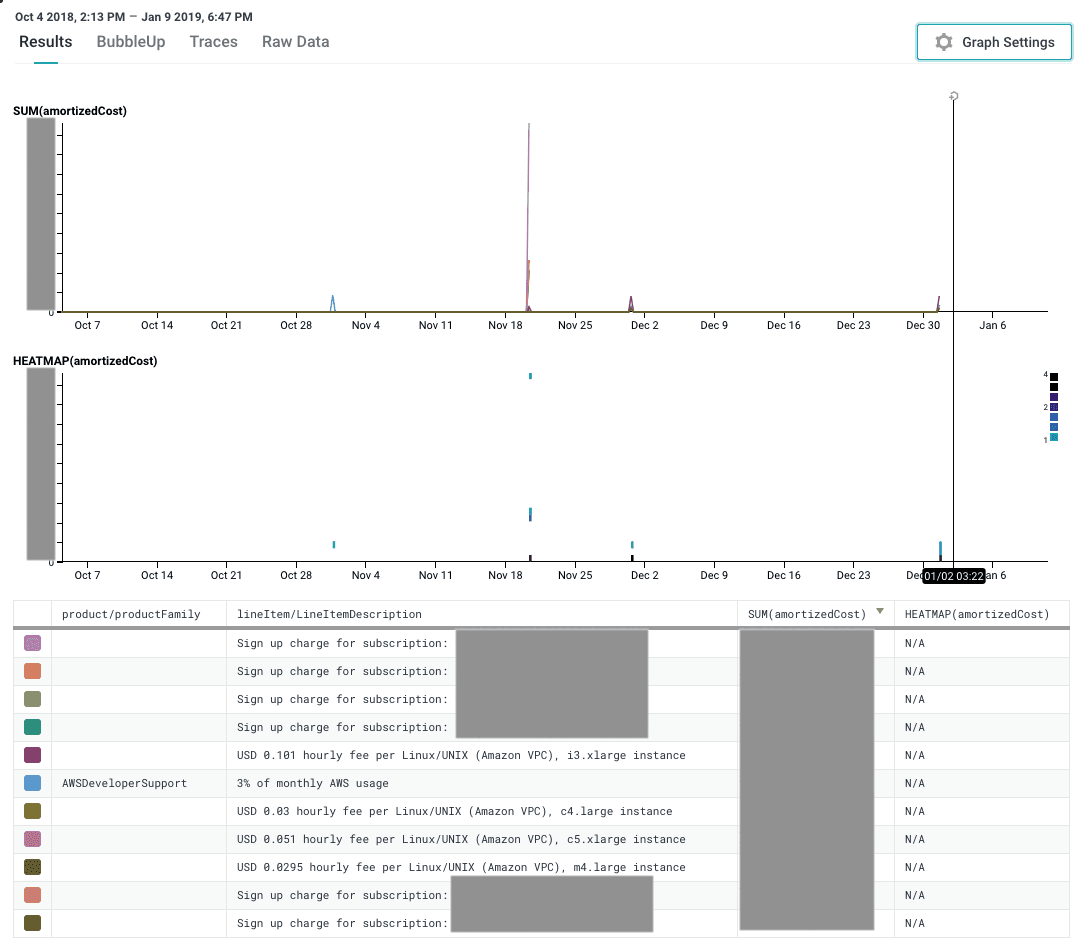Switch to the BubbleUp tab
Viewport: 1089px width, 947px height.
(131, 42)
